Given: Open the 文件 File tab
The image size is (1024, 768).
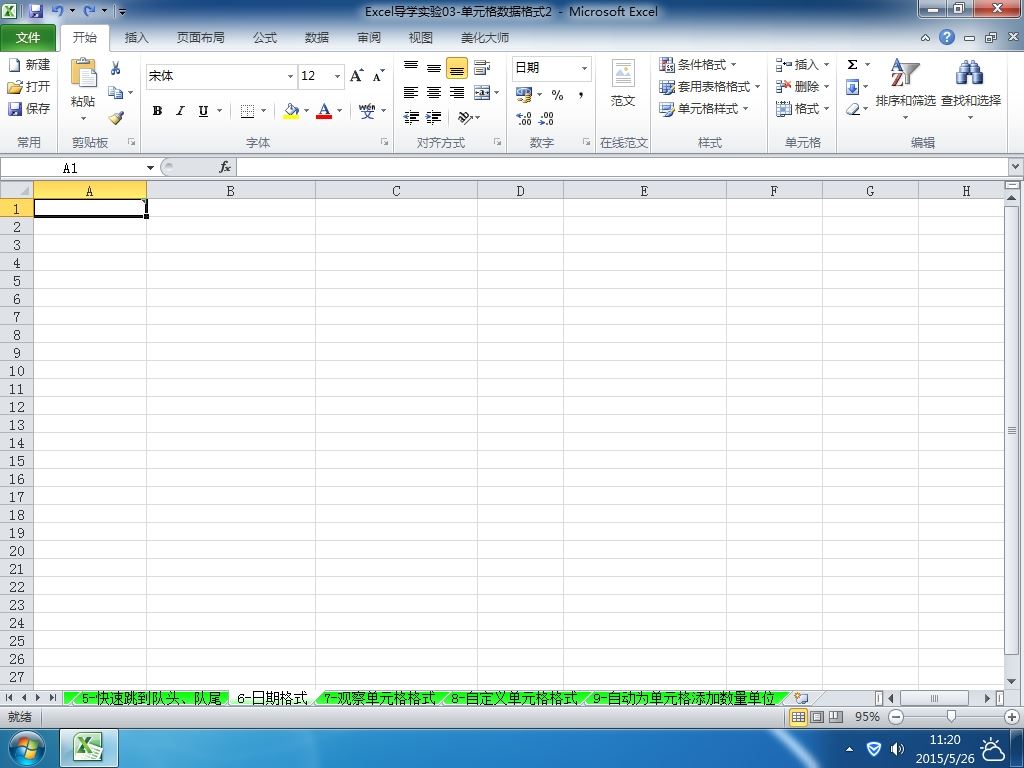Looking at the screenshot, I should (27, 37).
